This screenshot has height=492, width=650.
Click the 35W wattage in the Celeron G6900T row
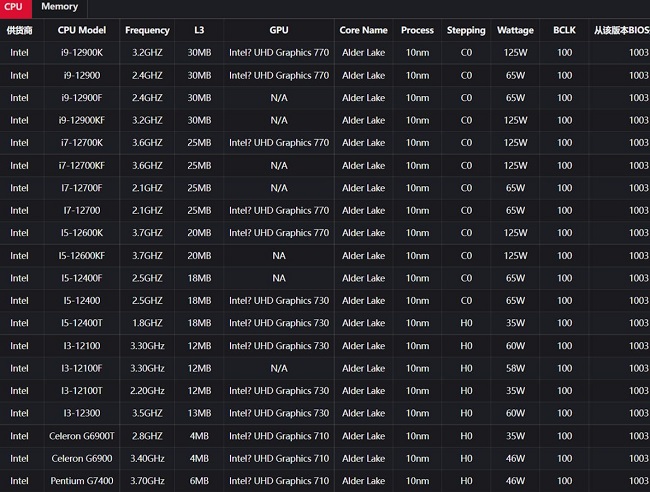[x=515, y=436]
